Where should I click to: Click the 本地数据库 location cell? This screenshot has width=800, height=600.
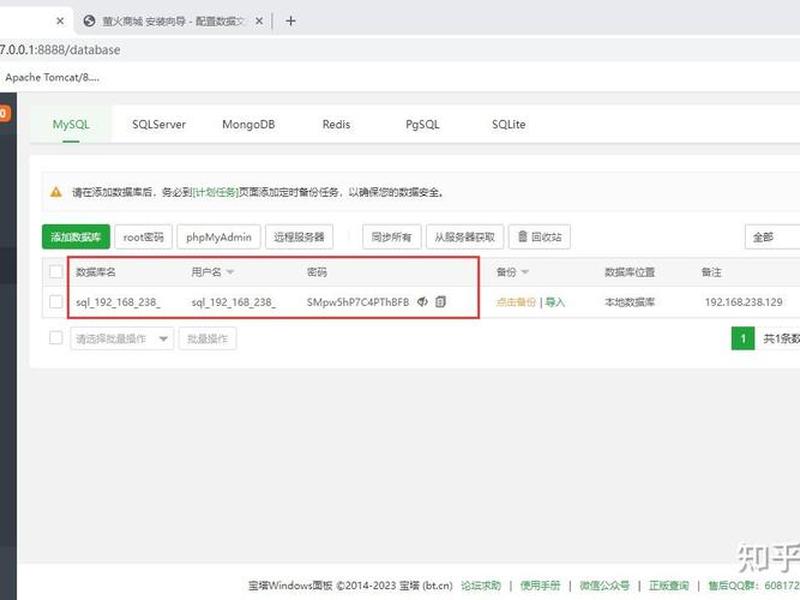point(630,302)
